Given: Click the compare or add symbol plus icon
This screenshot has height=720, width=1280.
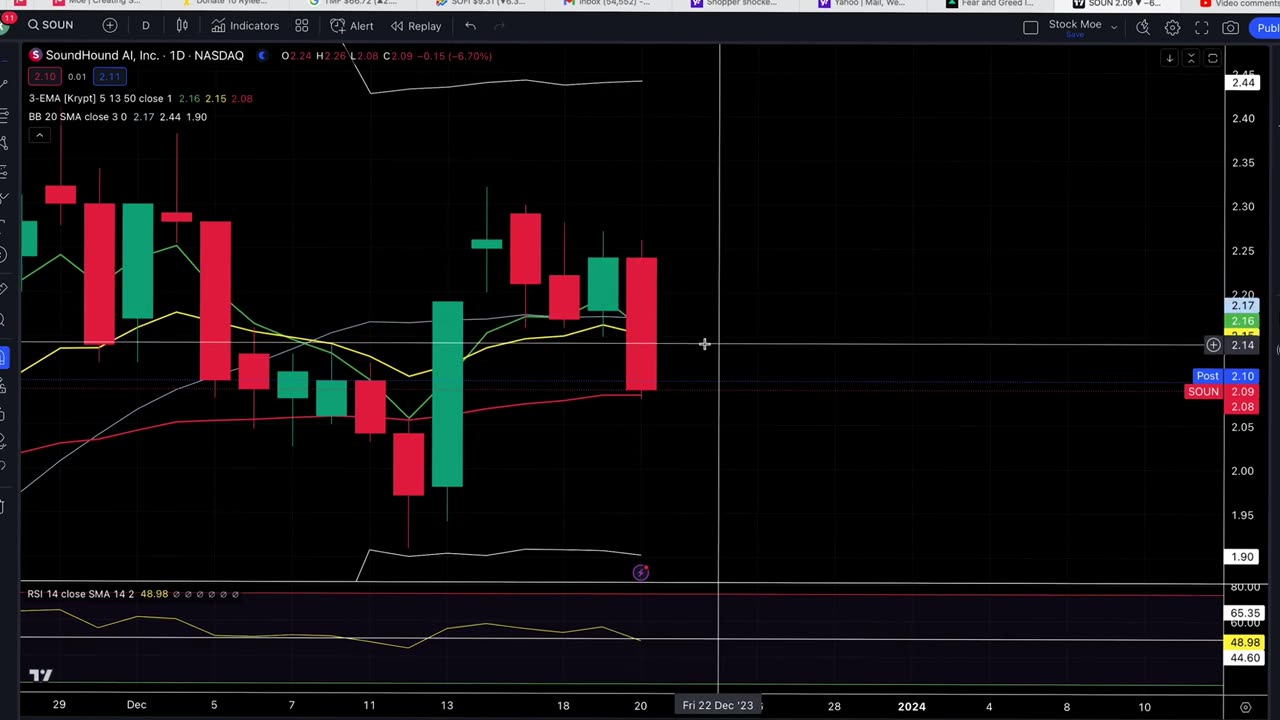Looking at the screenshot, I should tap(110, 25).
